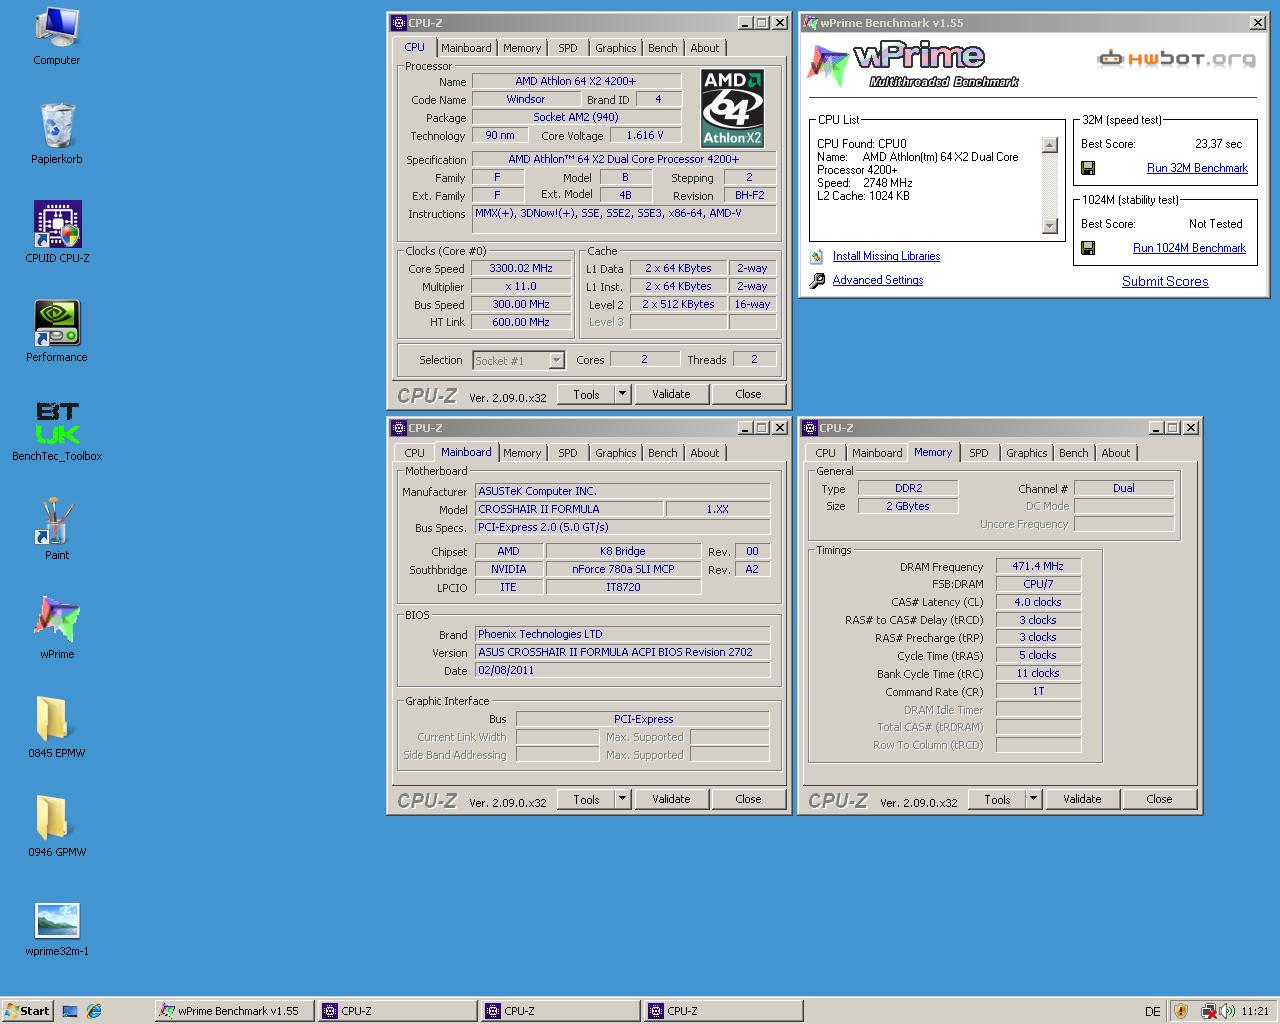Open SPD tab in Memory CPU-Z window
Screen dimensions: 1280x1024
979,453
